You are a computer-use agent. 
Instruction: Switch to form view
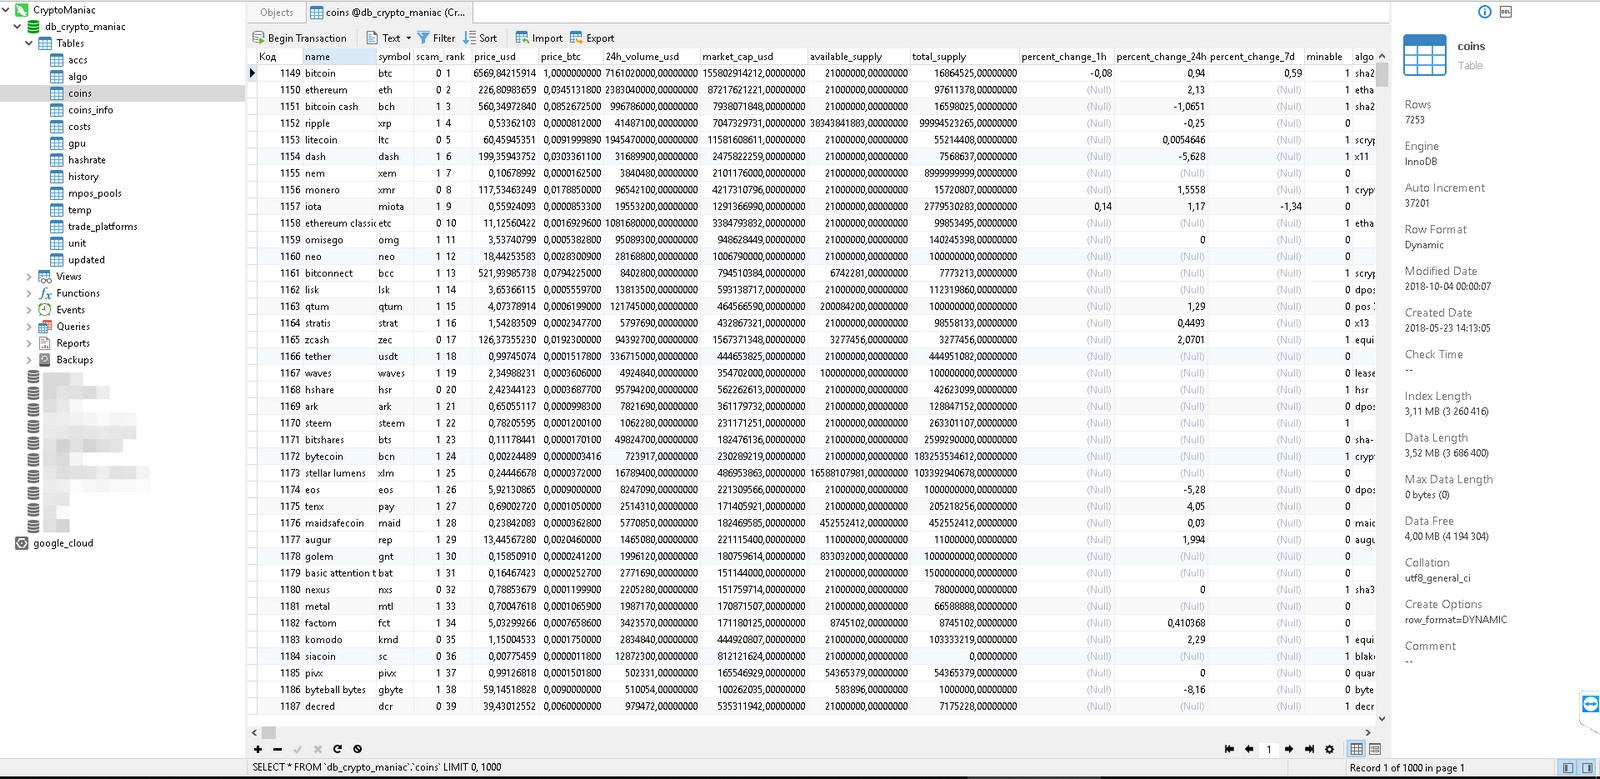1375,749
